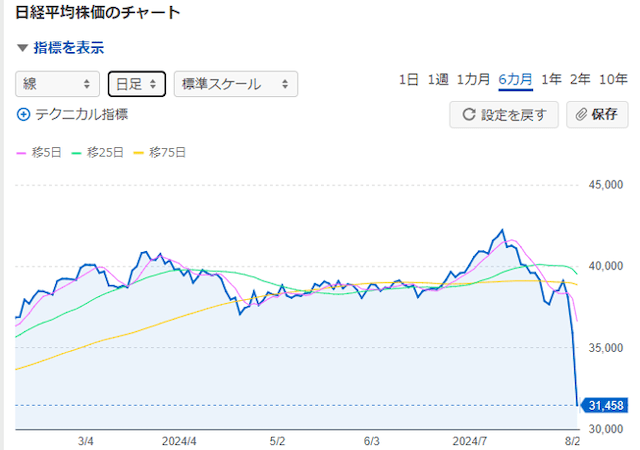
Task: Select the 1年 range tab
Action: (551, 79)
